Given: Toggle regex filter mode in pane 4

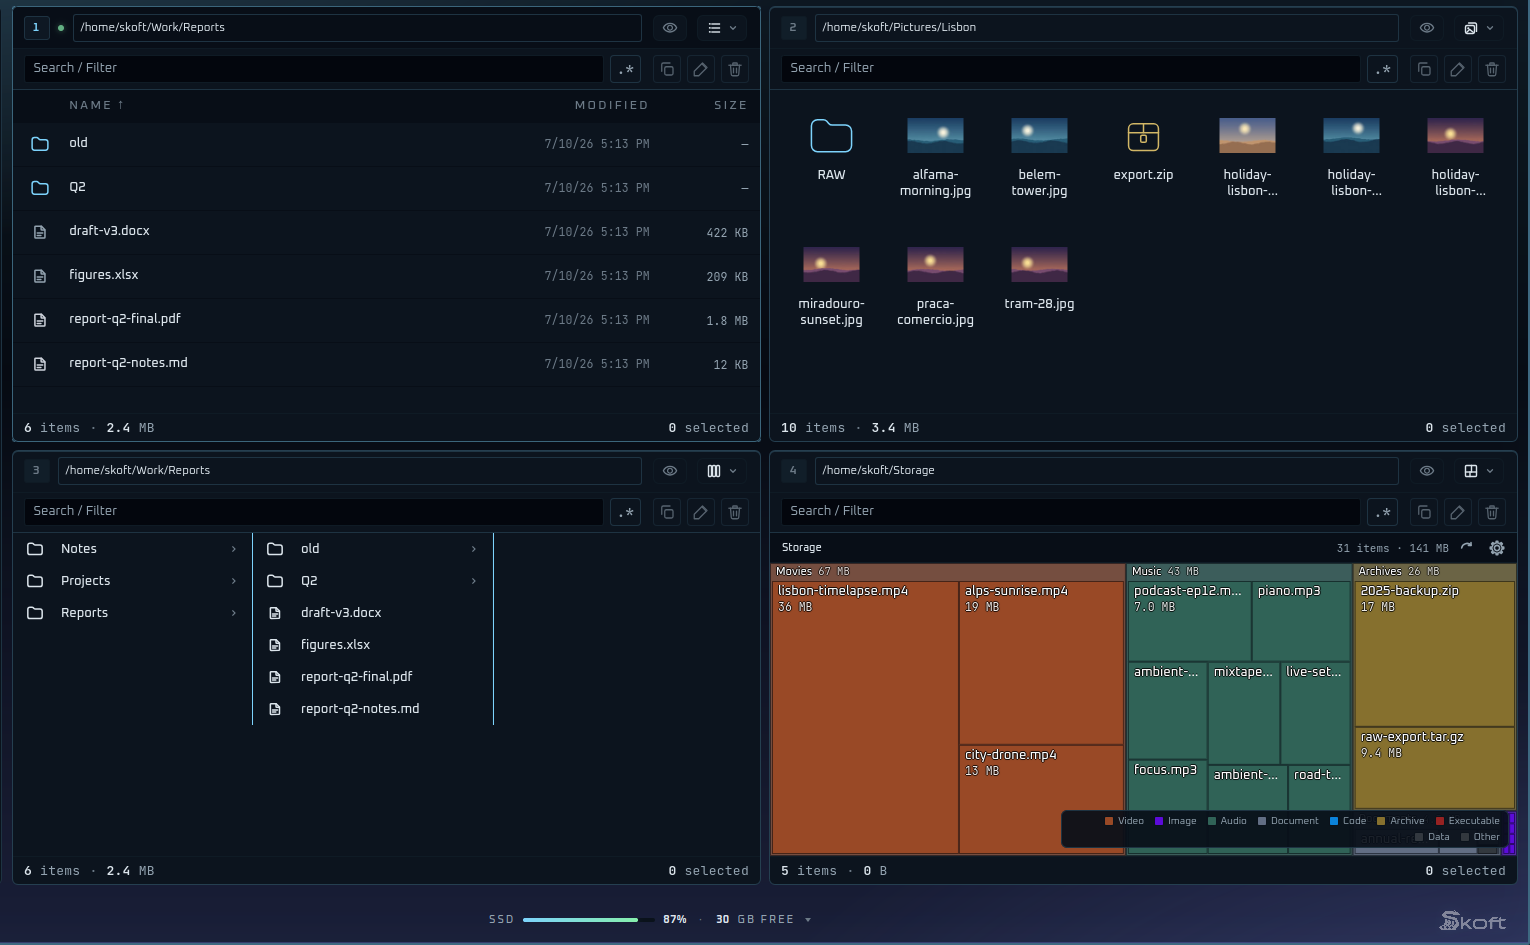Looking at the screenshot, I should pyautogui.click(x=1383, y=512).
